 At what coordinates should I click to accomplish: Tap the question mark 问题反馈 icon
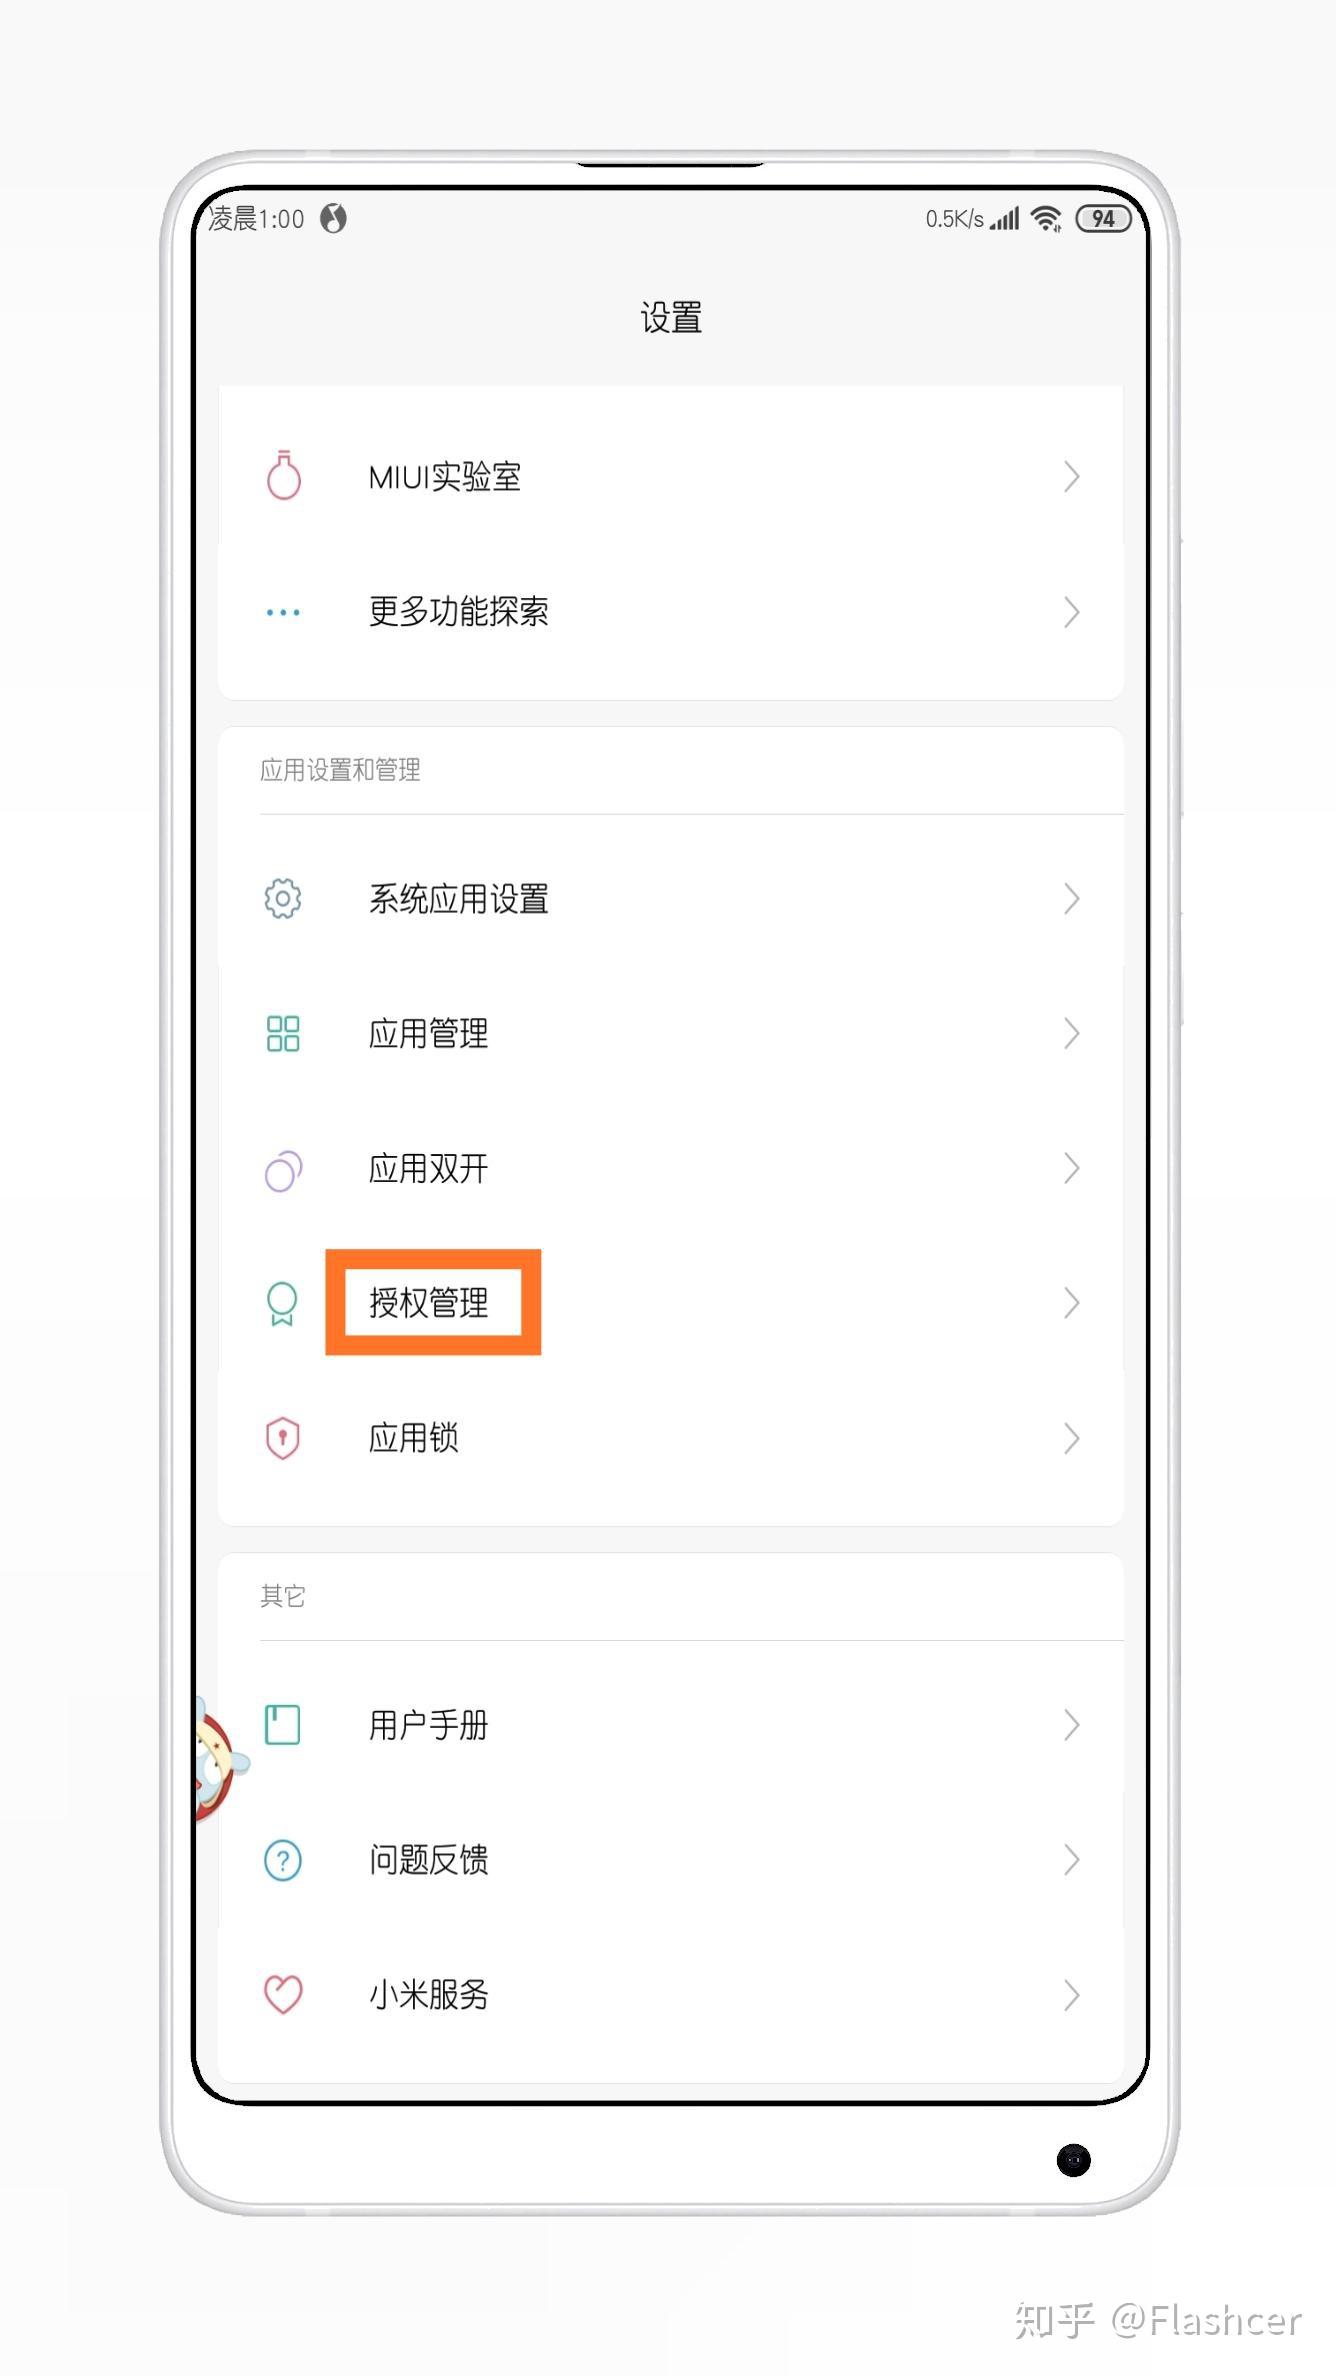283,1860
